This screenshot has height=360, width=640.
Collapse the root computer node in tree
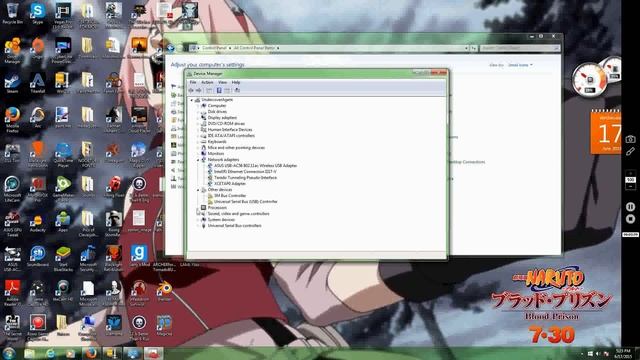click(192, 100)
